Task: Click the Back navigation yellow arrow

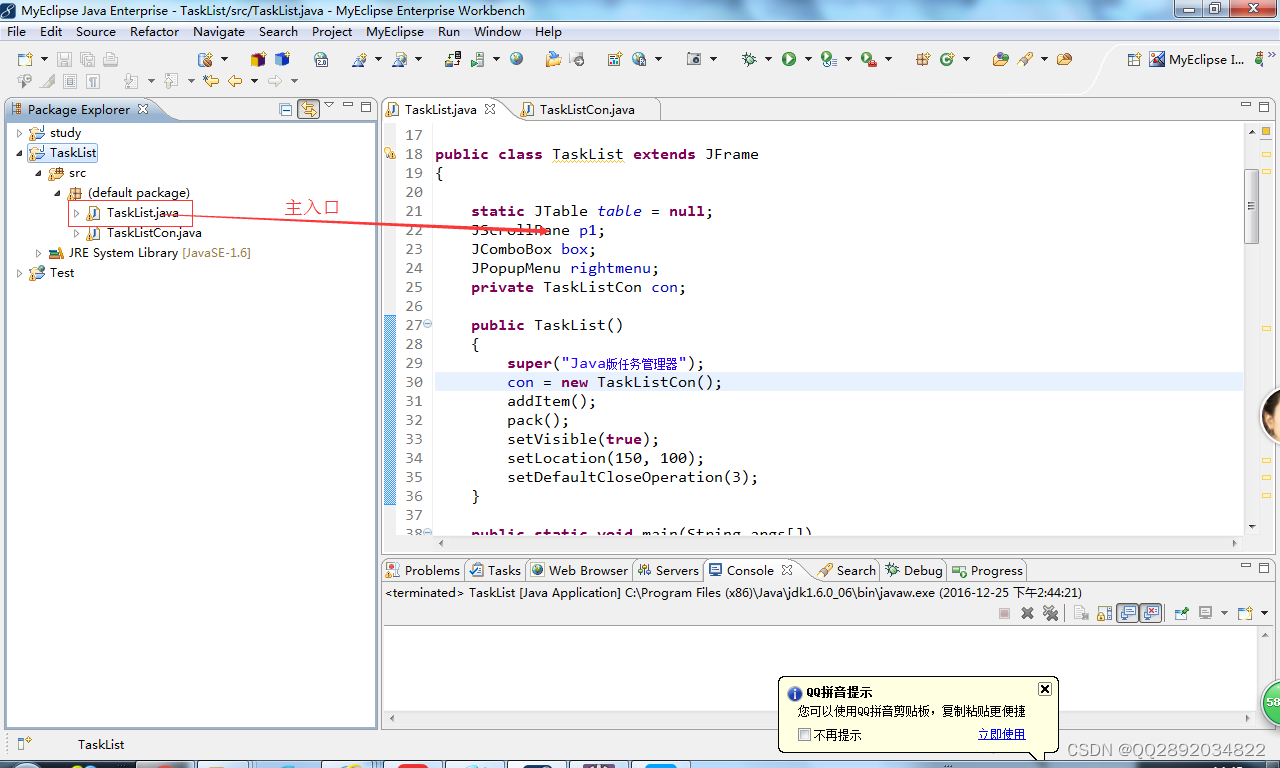Action: pyautogui.click(x=235, y=81)
